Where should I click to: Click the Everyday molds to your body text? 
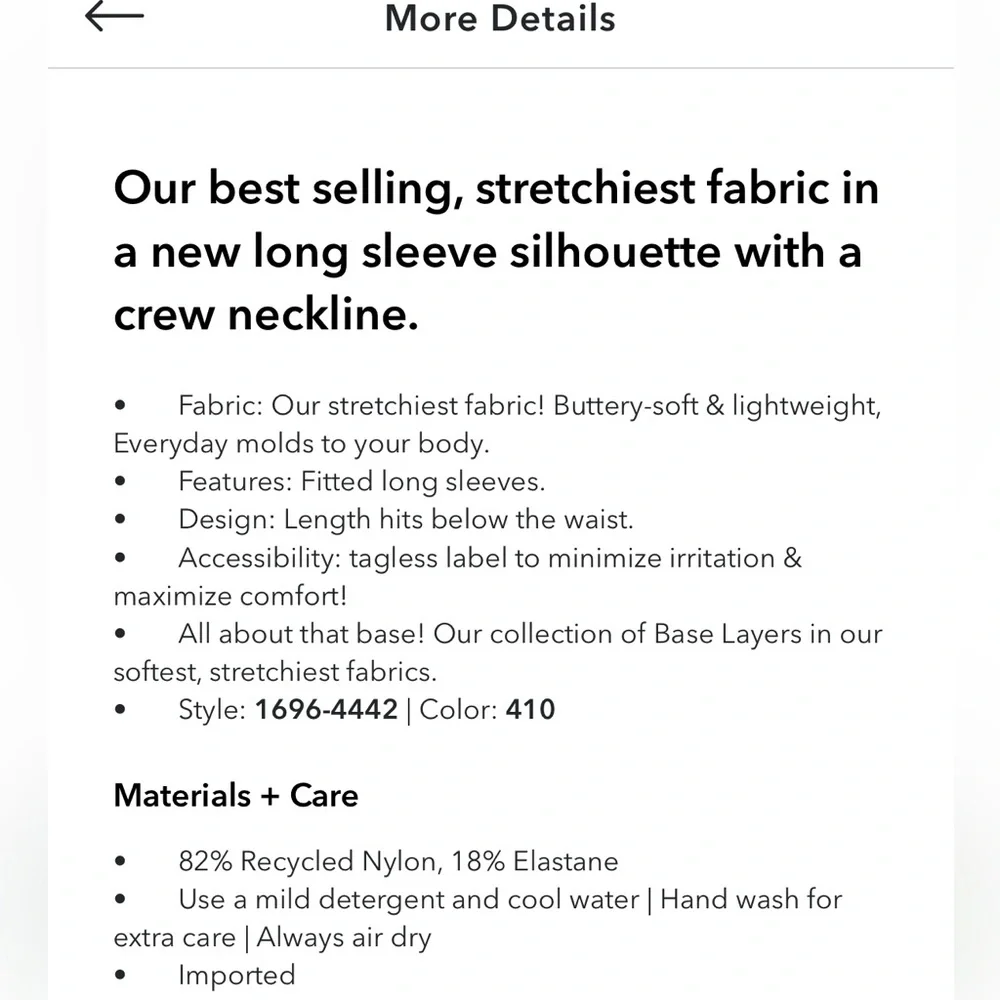(301, 444)
